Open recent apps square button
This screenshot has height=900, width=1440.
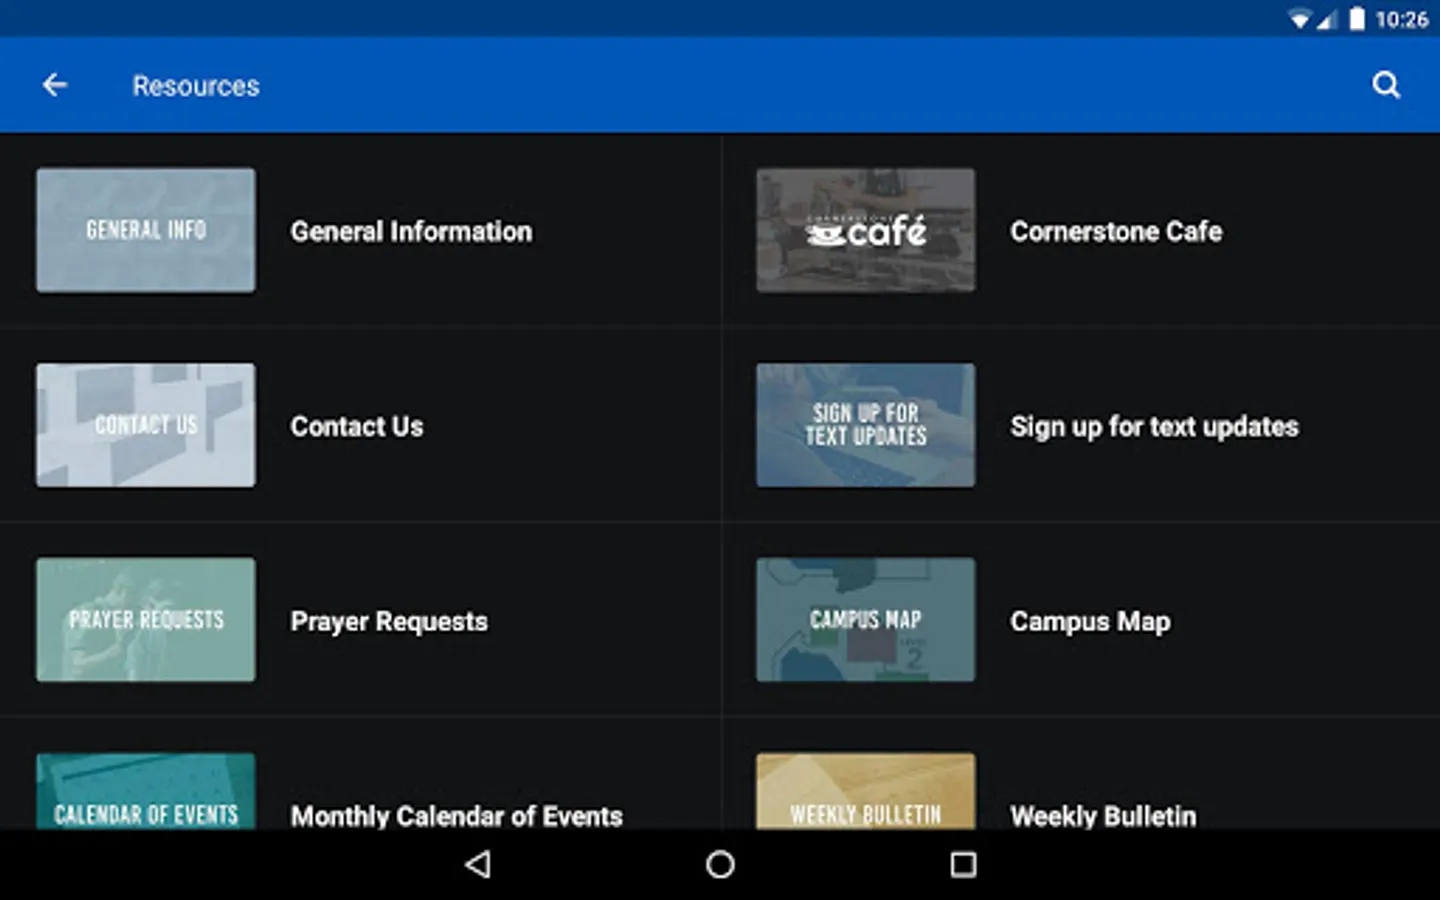pyautogui.click(x=963, y=864)
